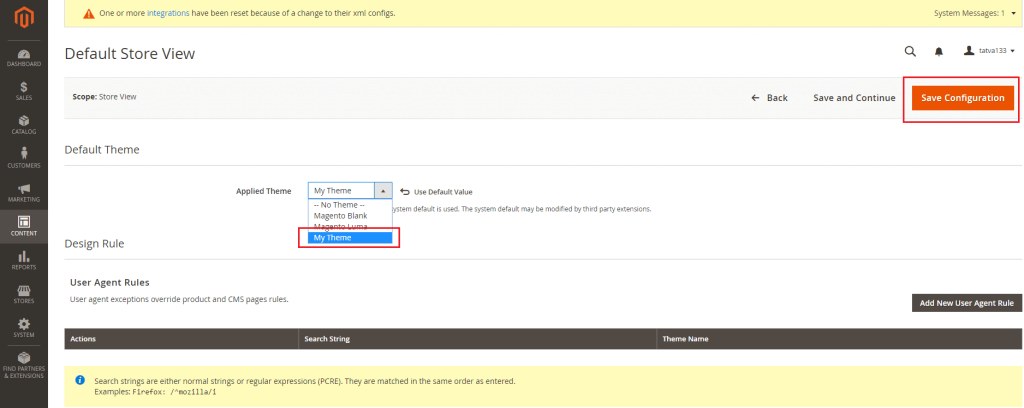Click the warning triangle icon
Screen dimensions: 1024x408
click(89, 13)
